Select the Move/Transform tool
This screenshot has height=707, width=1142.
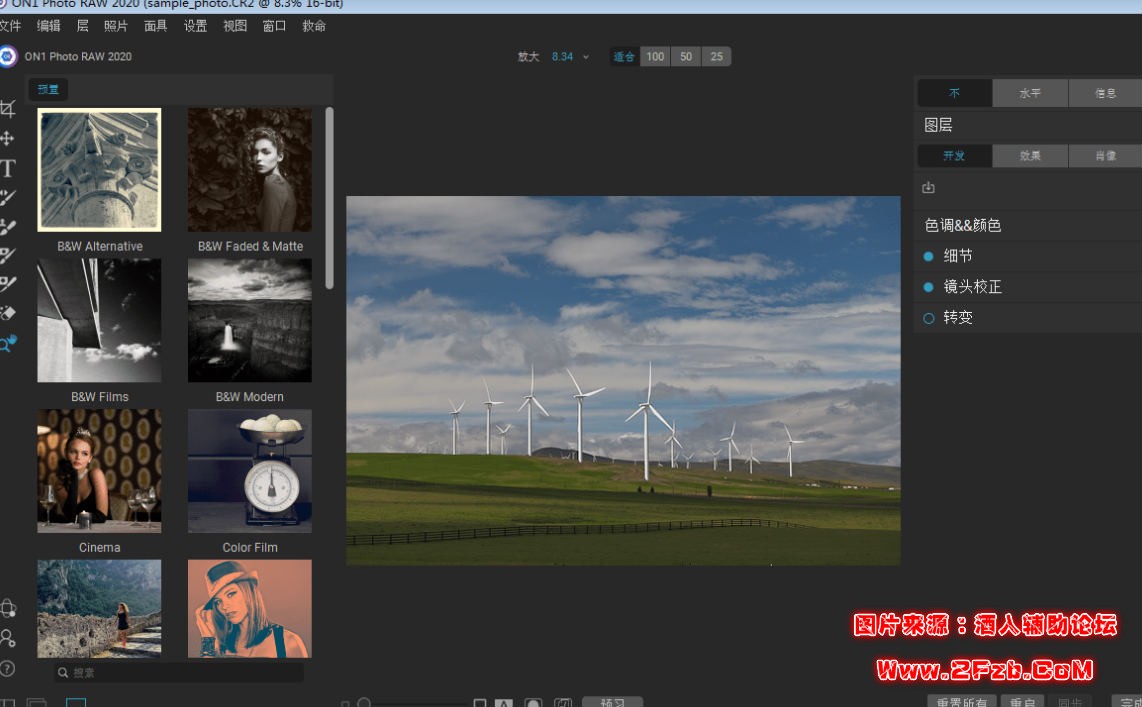[7, 138]
